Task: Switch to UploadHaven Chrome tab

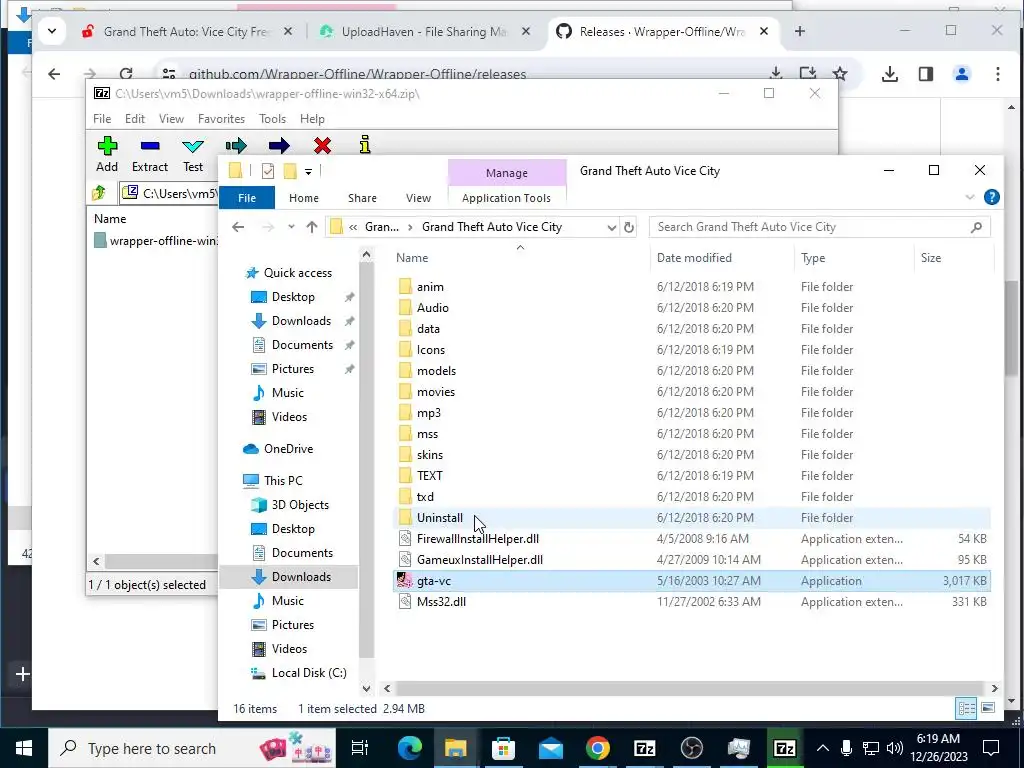Action: pos(423,31)
